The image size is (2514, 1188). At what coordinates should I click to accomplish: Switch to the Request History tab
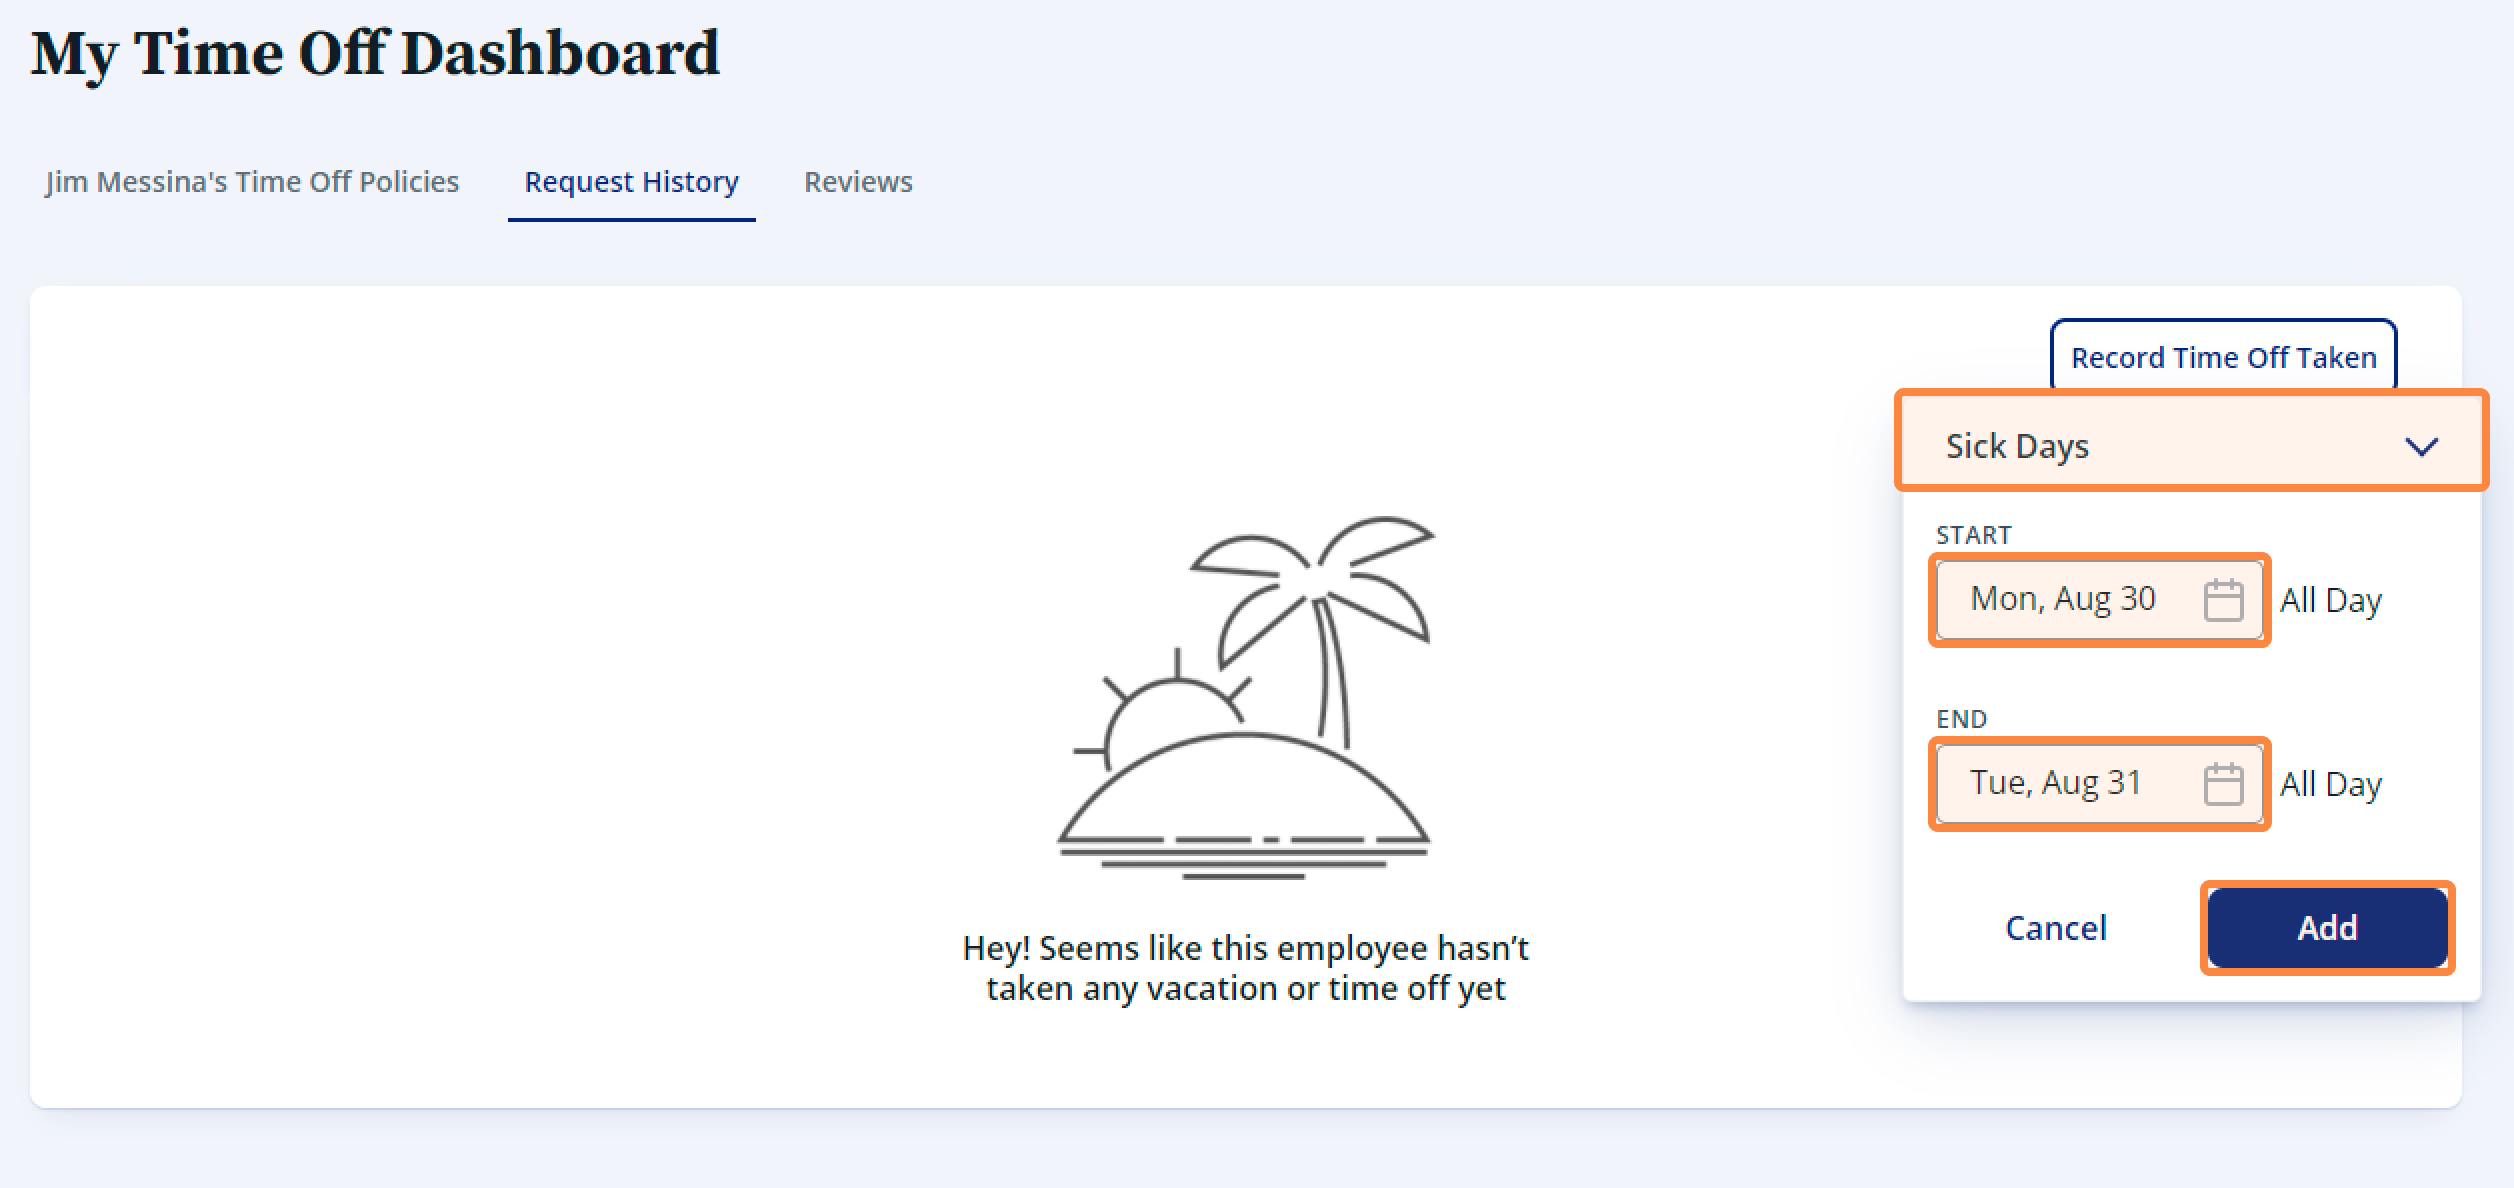(632, 182)
